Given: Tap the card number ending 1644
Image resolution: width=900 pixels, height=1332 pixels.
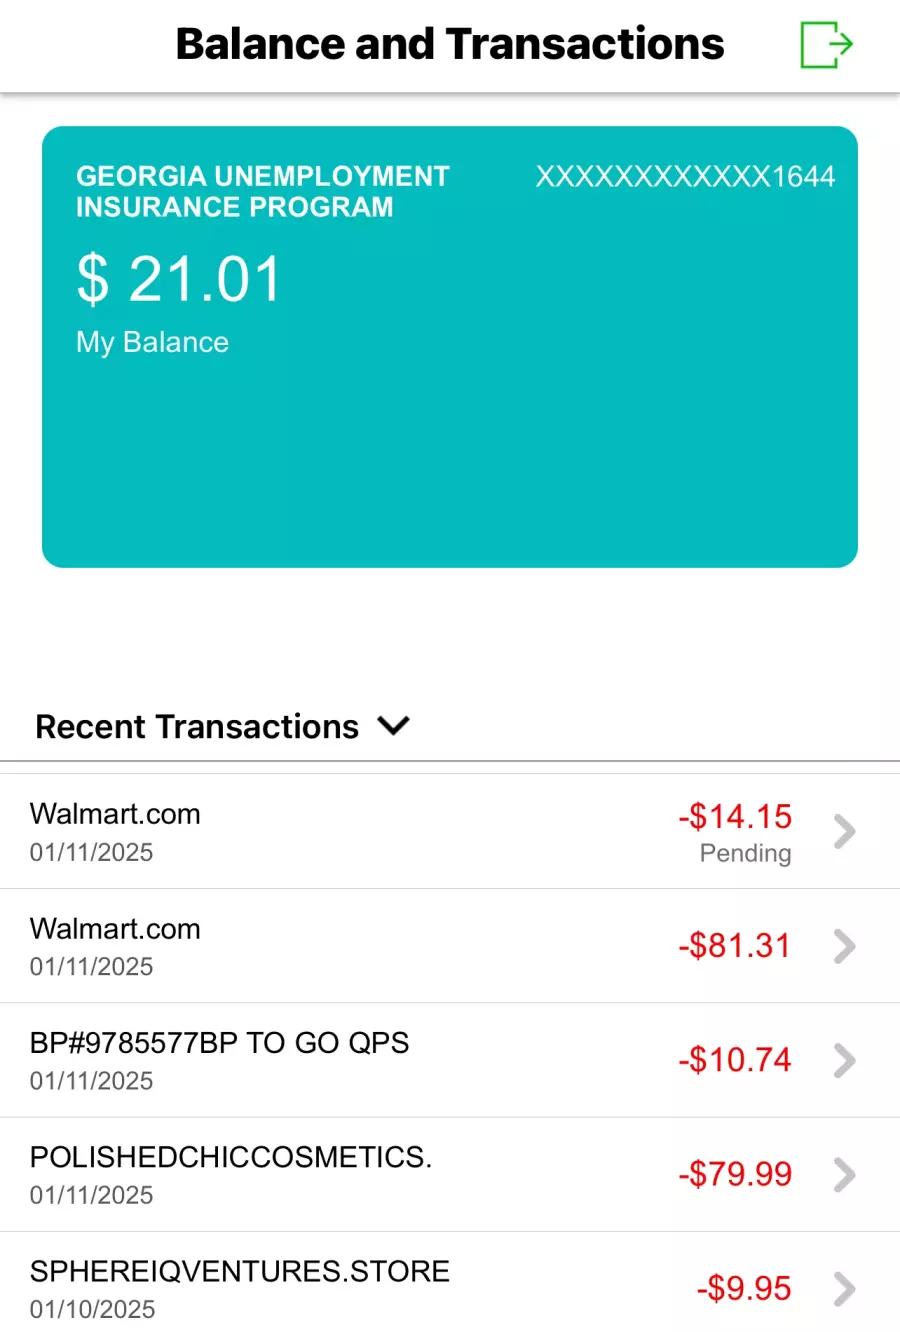Looking at the screenshot, I should point(685,177).
